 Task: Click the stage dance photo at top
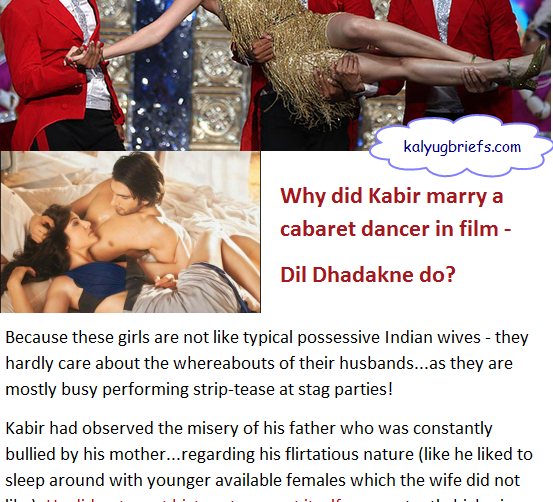pos(275,75)
